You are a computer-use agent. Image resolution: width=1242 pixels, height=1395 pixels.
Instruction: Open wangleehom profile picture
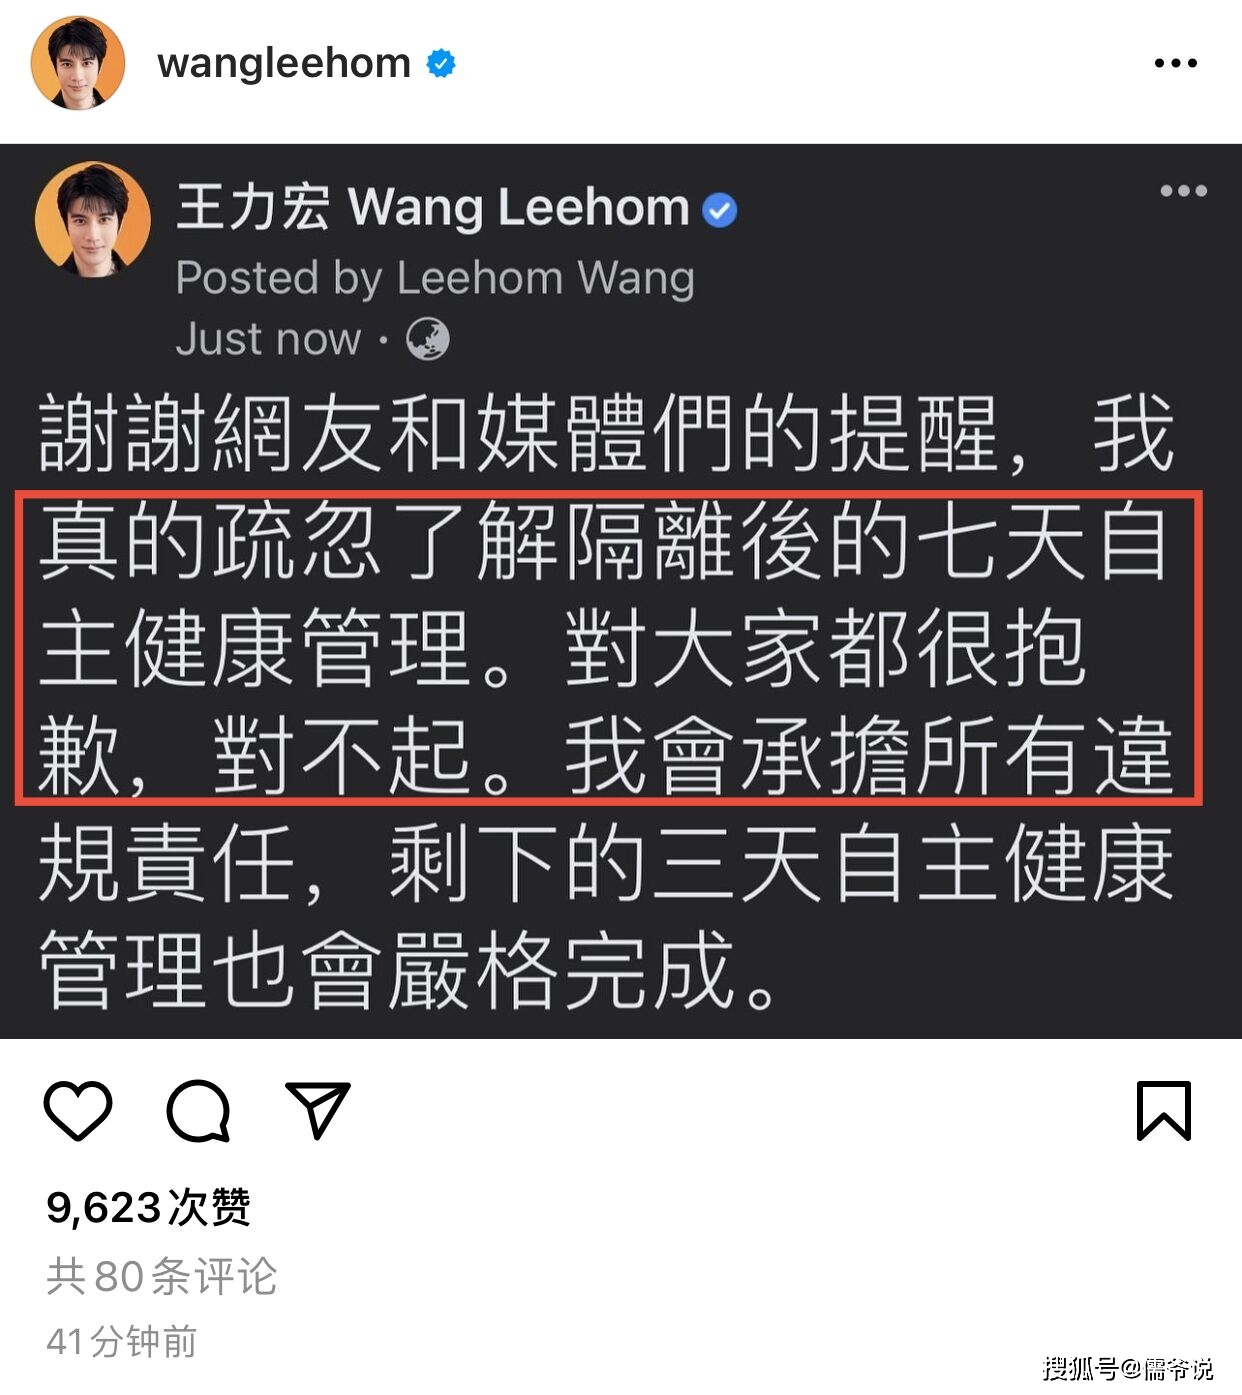click(x=78, y=62)
